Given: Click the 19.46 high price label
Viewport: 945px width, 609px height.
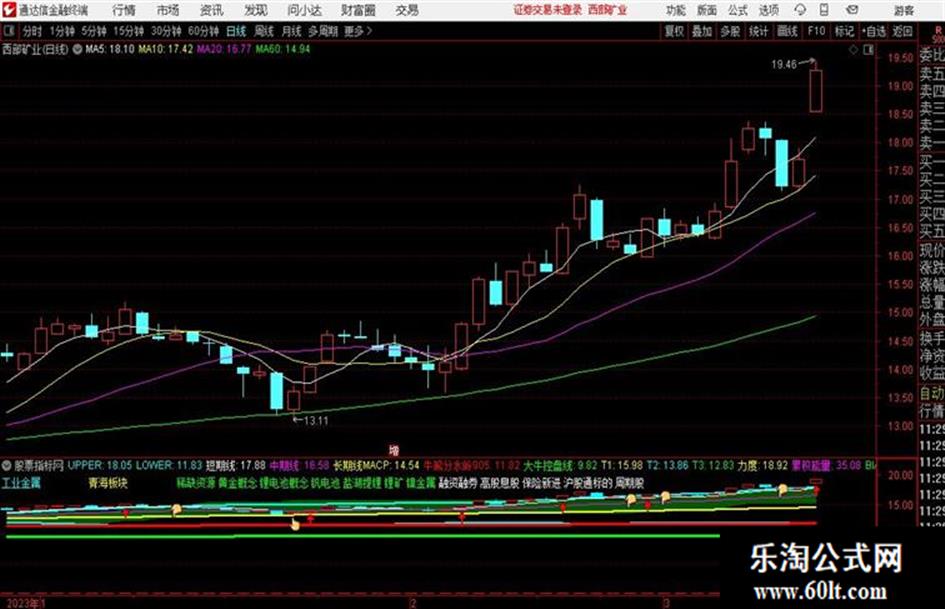Looking at the screenshot, I should (784, 65).
